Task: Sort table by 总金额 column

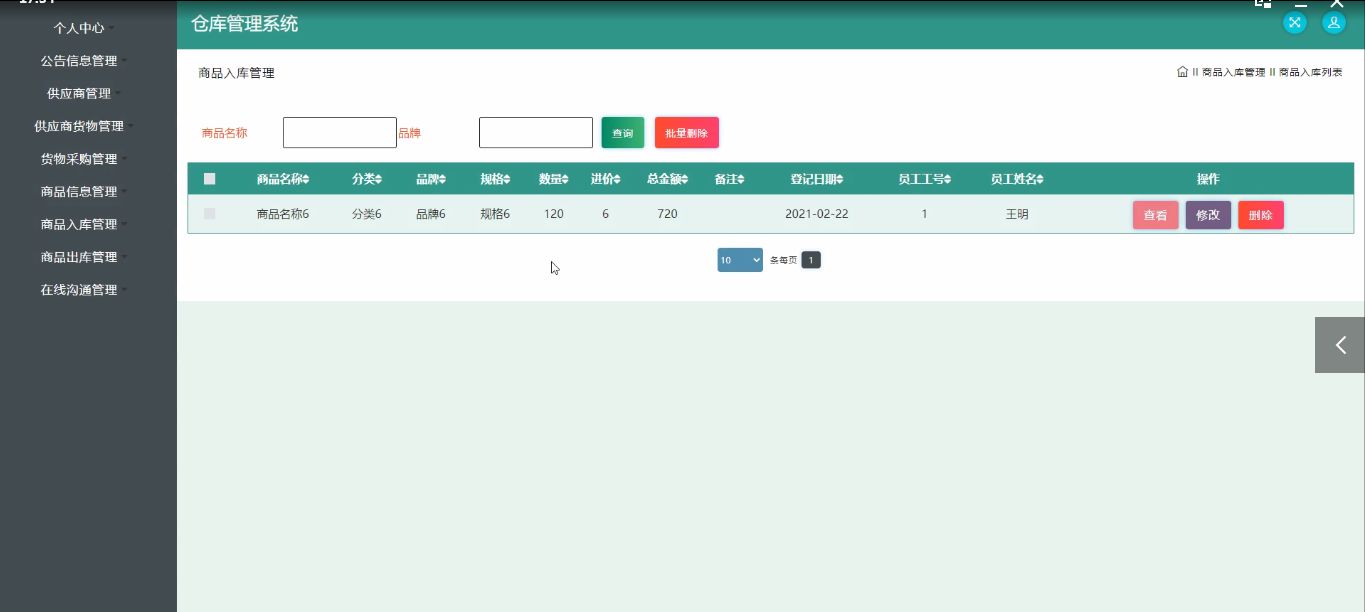Action: click(668, 179)
